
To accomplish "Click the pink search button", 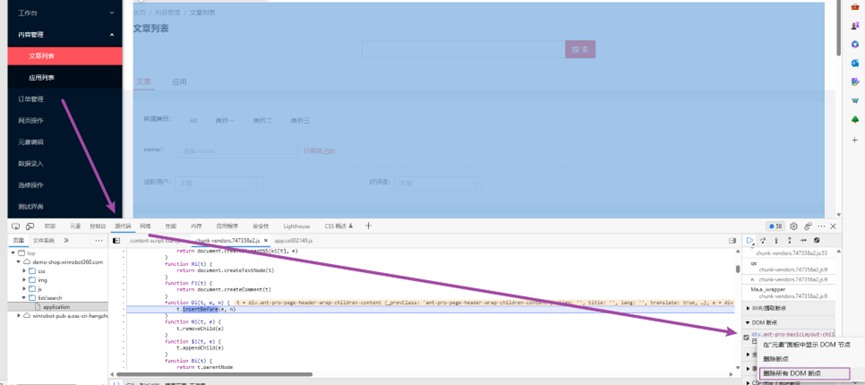I will pos(580,49).
